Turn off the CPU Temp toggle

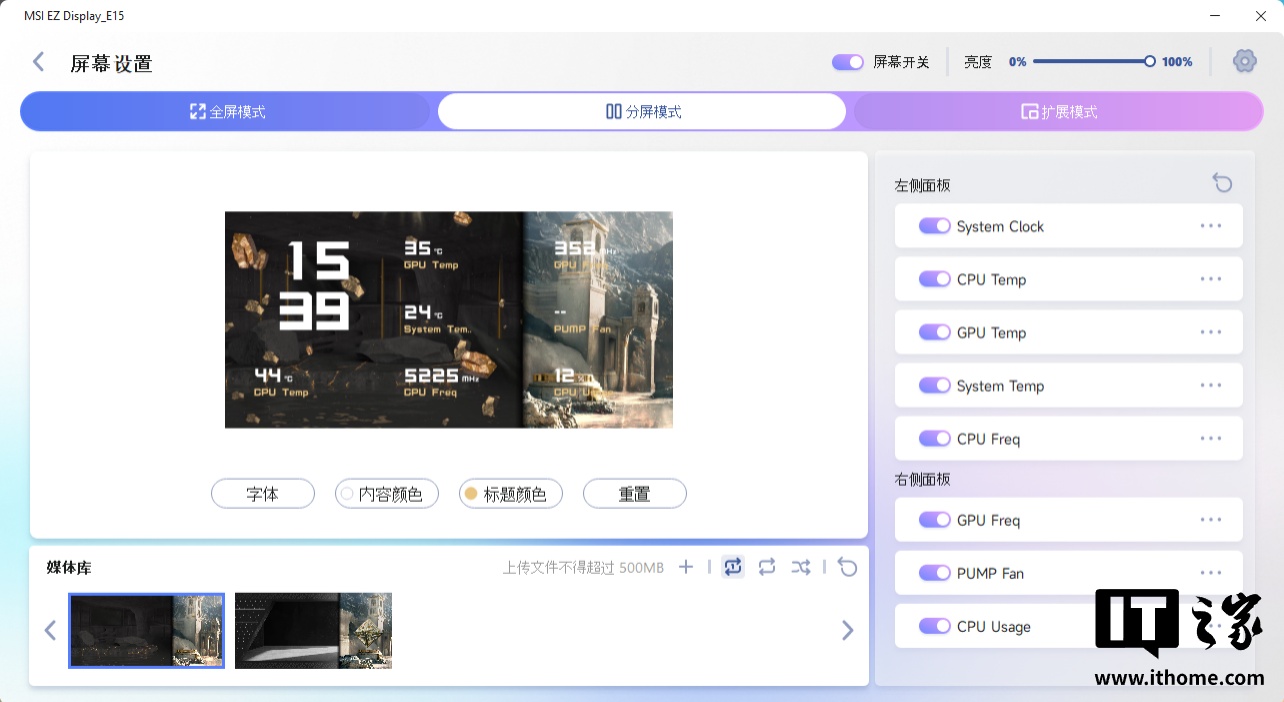point(935,279)
